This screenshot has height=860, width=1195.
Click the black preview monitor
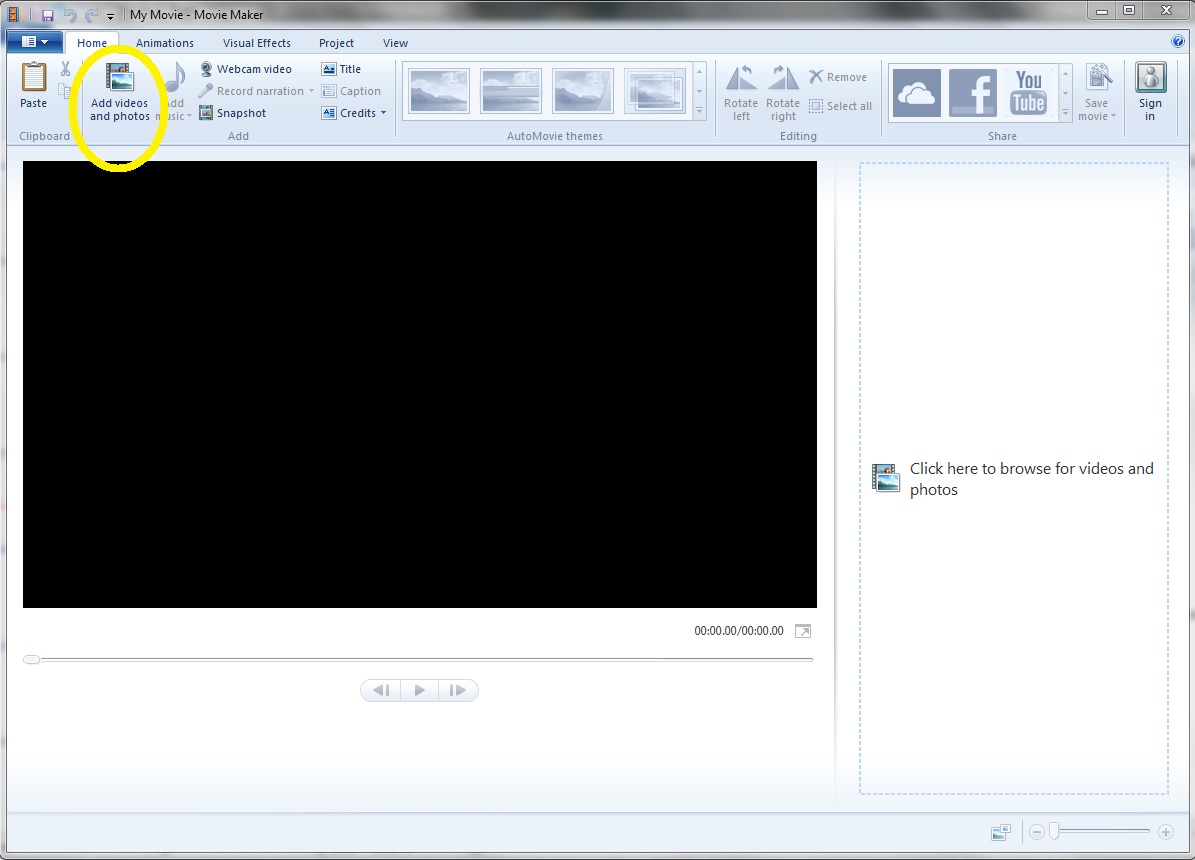pos(420,384)
